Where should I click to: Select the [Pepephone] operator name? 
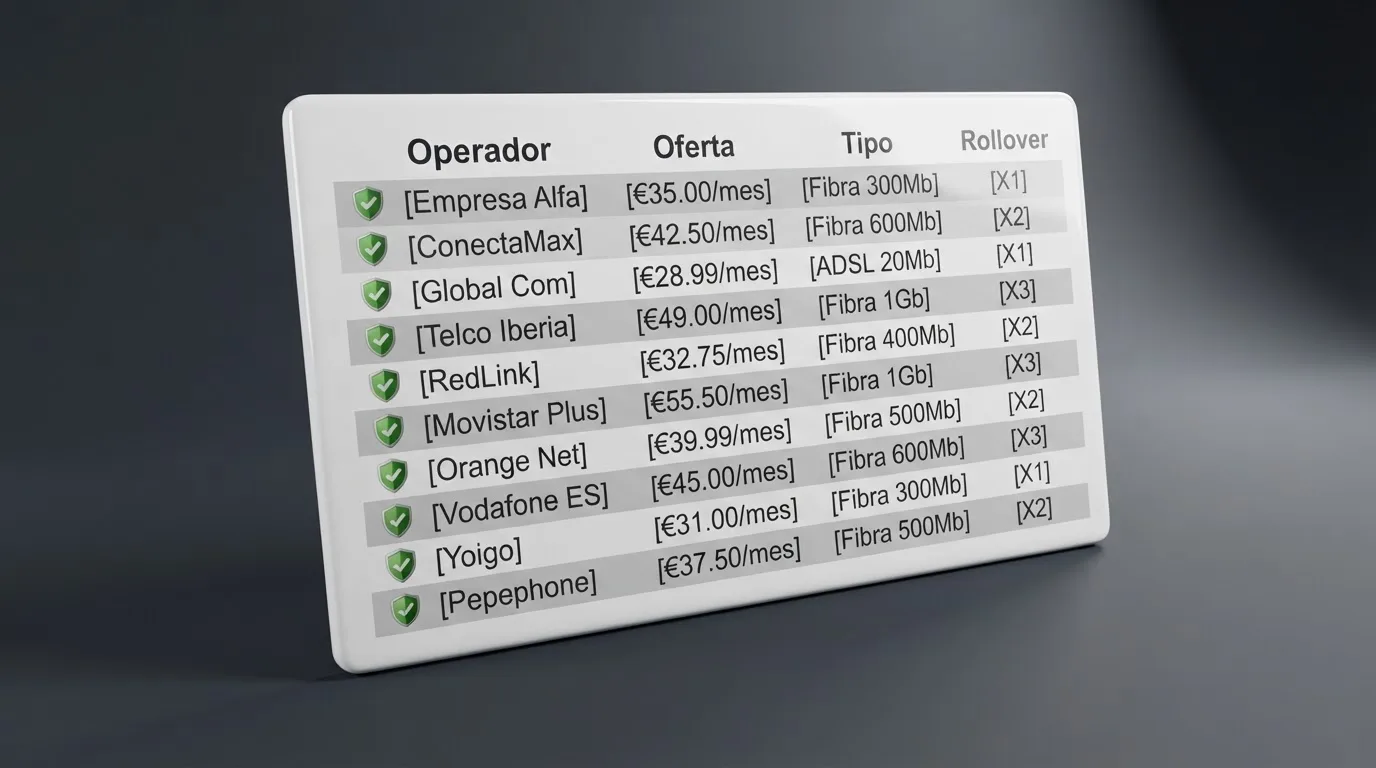pyautogui.click(x=518, y=594)
